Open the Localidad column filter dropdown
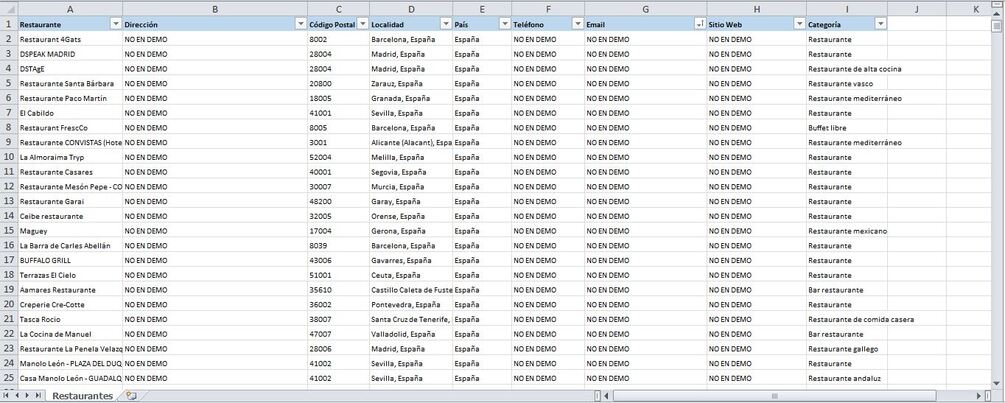Viewport: 1005px width, 403px height. coord(445,24)
